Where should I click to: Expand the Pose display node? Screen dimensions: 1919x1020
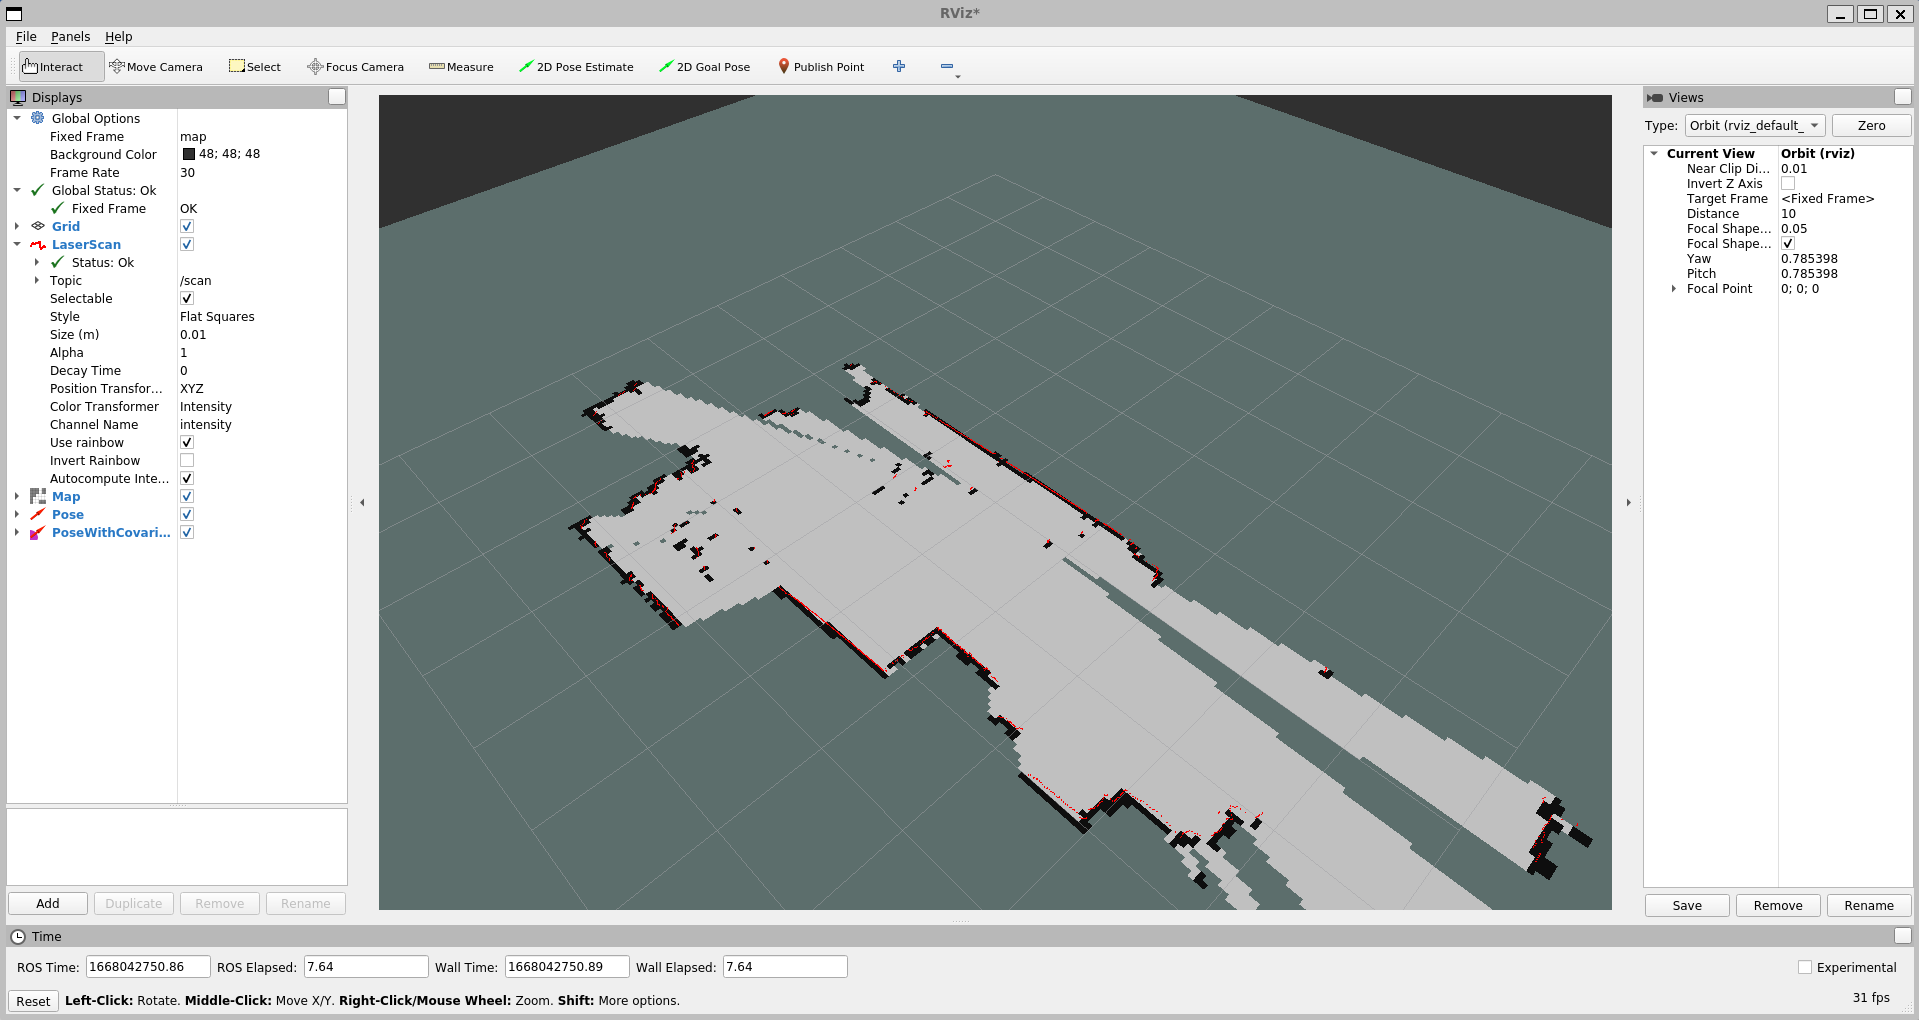[x=17, y=514]
